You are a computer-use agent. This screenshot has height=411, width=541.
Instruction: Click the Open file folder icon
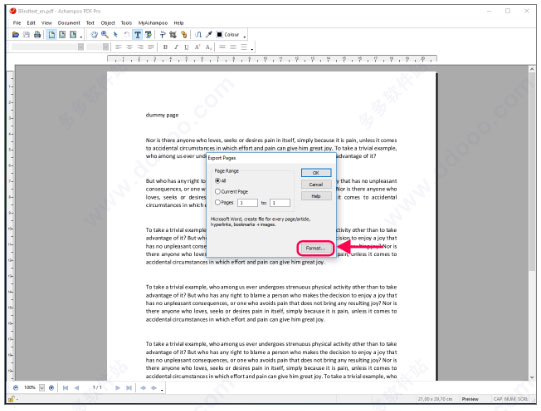[15, 35]
